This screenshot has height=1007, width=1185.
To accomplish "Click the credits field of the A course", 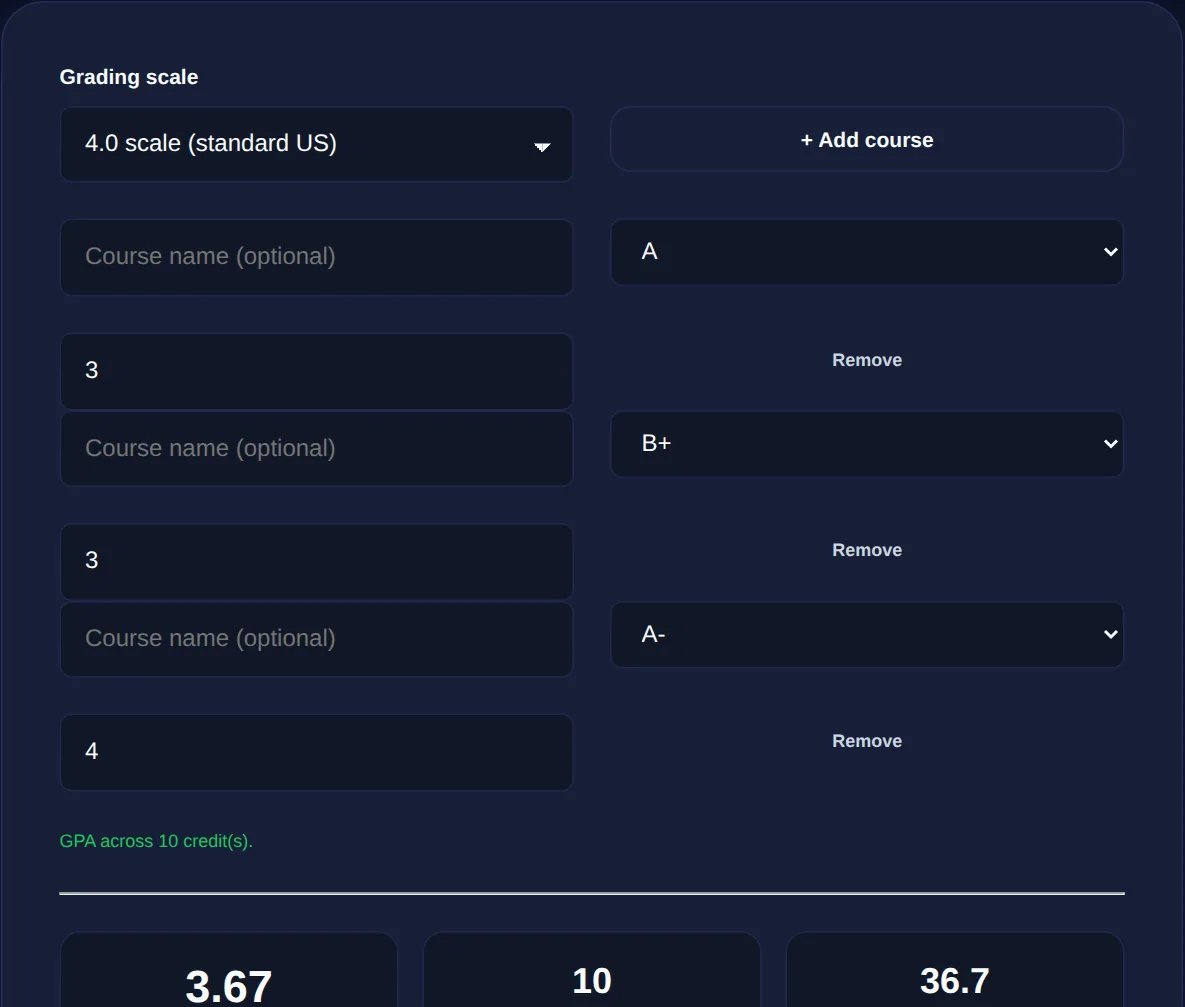I will (x=316, y=370).
